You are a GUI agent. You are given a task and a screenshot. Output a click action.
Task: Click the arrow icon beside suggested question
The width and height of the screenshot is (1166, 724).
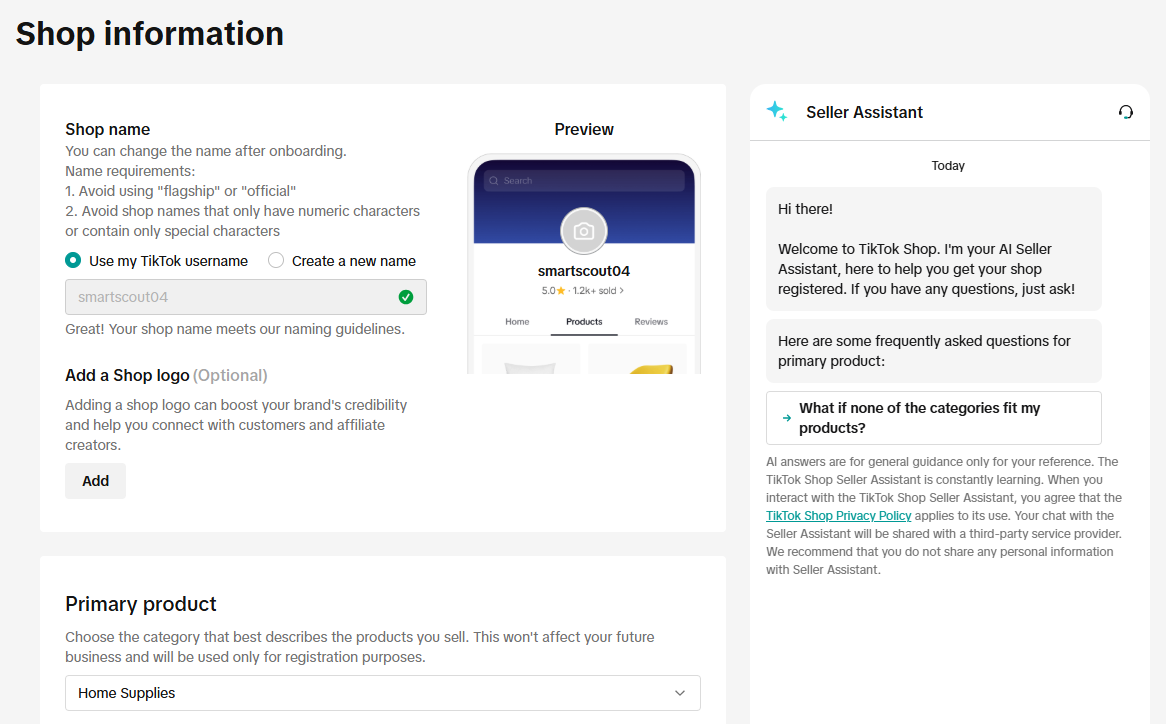pyautogui.click(x=787, y=418)
